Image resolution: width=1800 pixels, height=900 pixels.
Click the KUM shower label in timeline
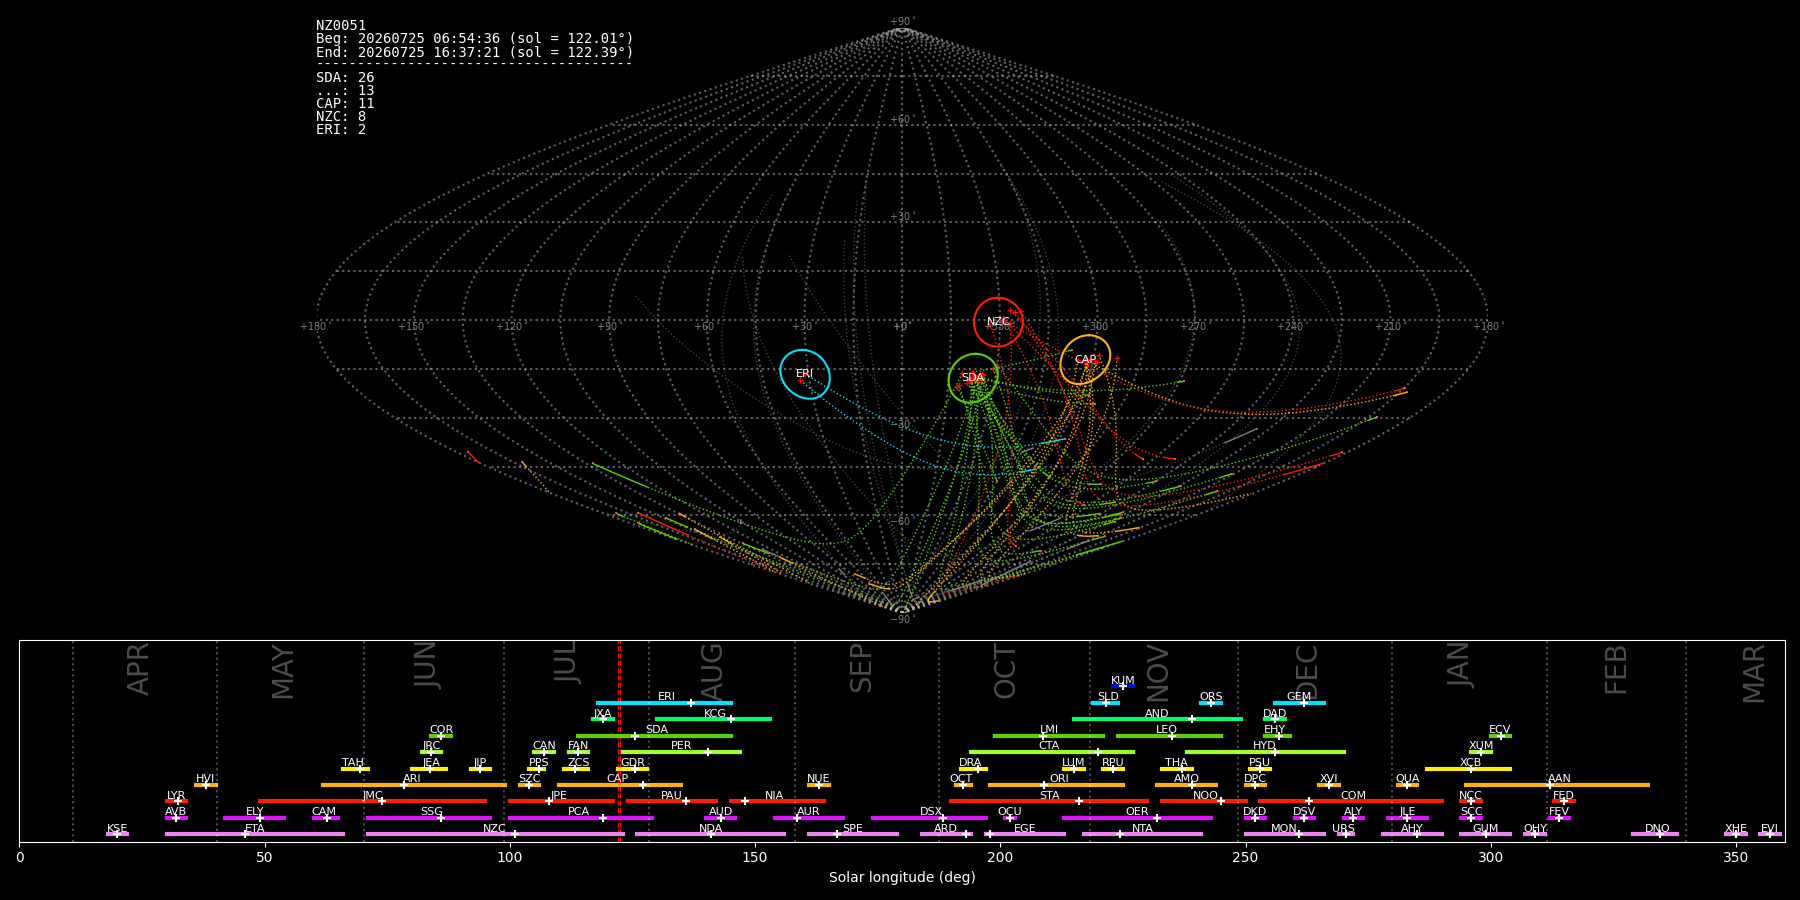pyautogui.click(x=1123, y=680)
